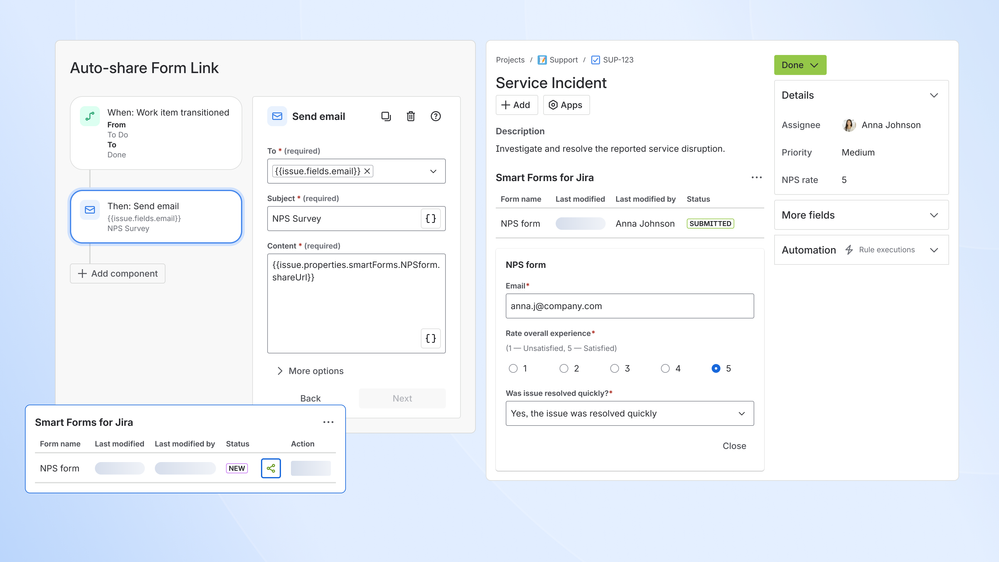The width and height of the screenshot is (999, 562).
Task: Click Service Incident title
Action: [550, 83]
